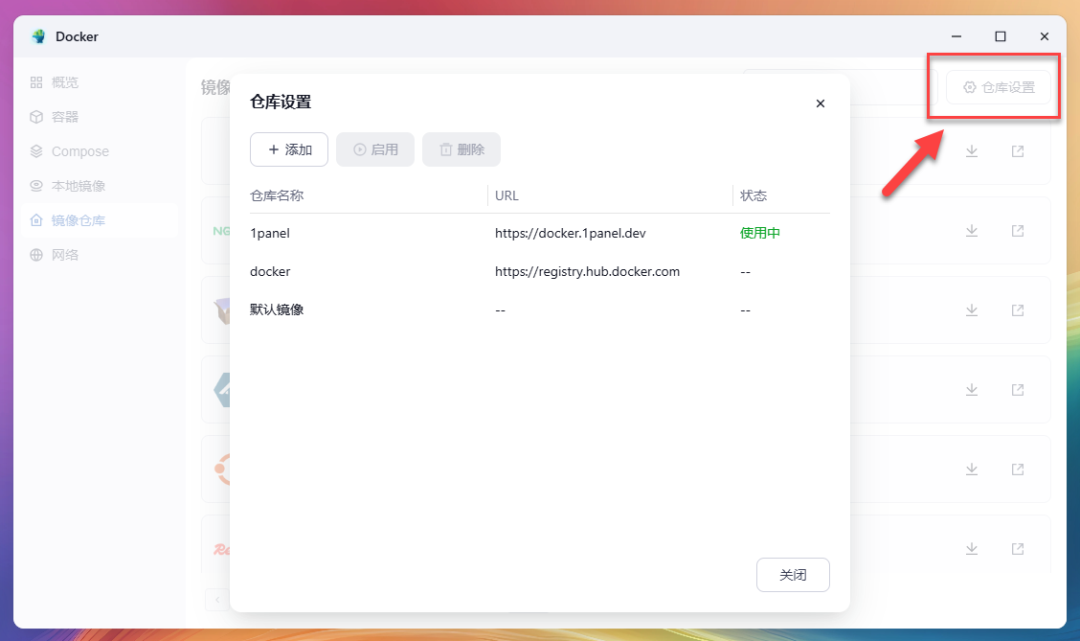Open the external link icon in the fifth image row
Screen dimensions: 1080x641
pos(1017,469)
